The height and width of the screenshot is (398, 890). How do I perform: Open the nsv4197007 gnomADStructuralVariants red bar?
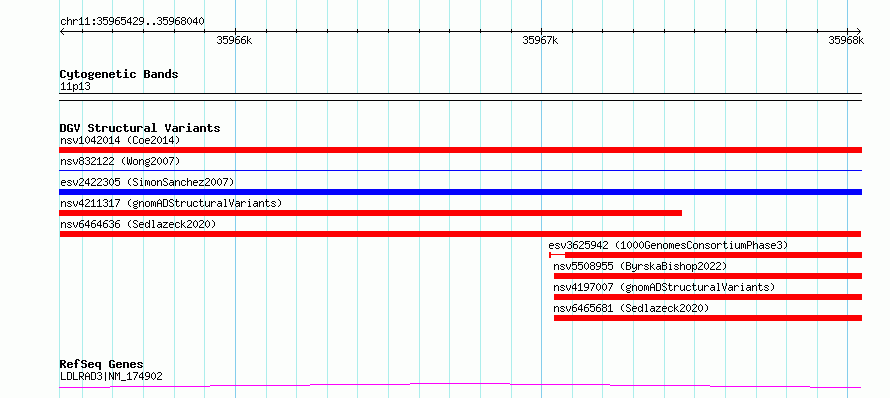tap(708, 297)
